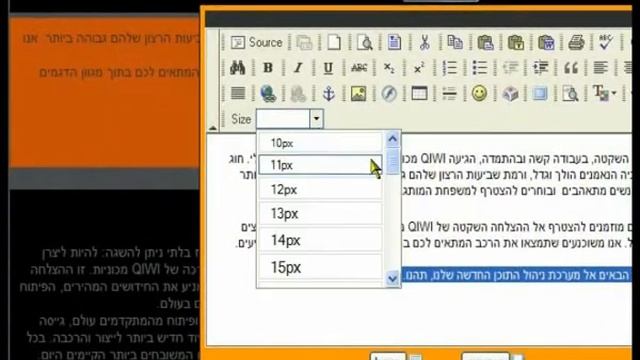Click the Decrease Indent icon
640x360 pixels.
click(x=510, y=68)
